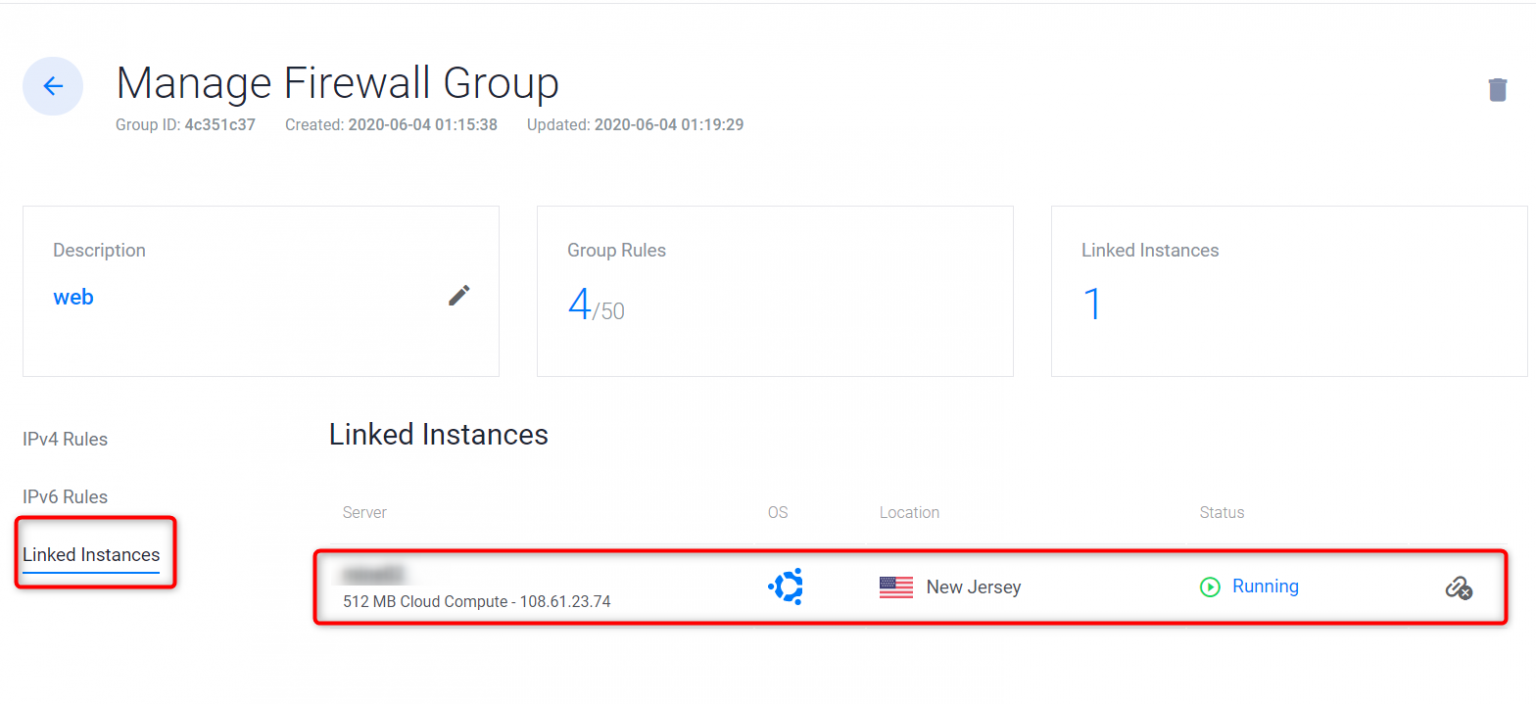Click the pencil icon to edit the description
The image size is (1536, 704).
tap(459, 295)
